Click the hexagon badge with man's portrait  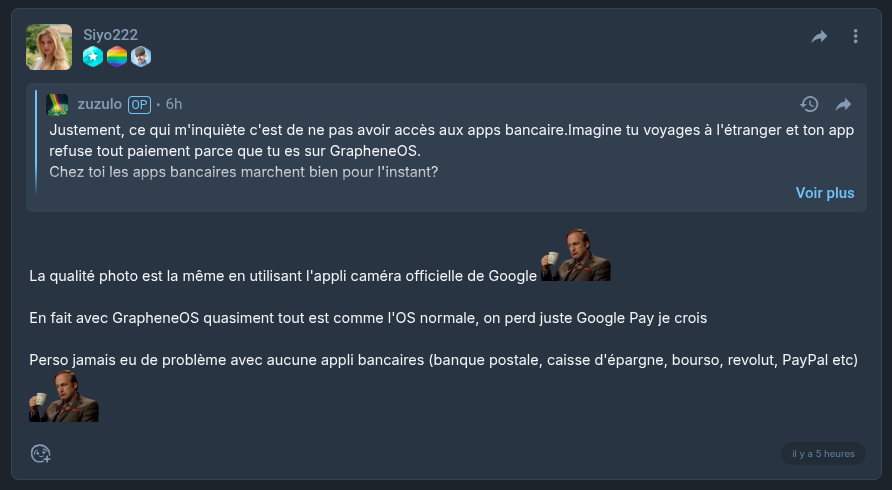tap(141, 57)
